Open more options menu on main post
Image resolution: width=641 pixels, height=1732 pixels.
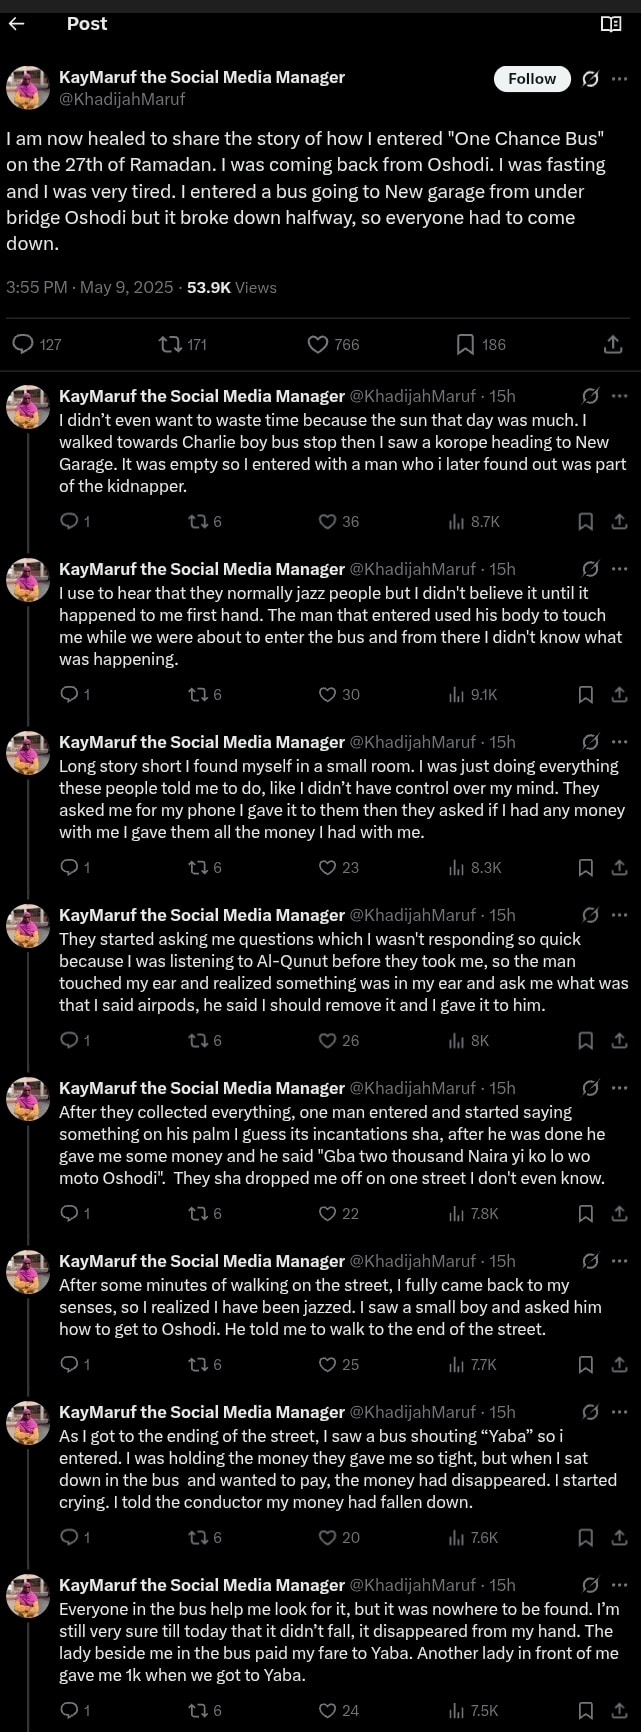(x=620, y=79)
